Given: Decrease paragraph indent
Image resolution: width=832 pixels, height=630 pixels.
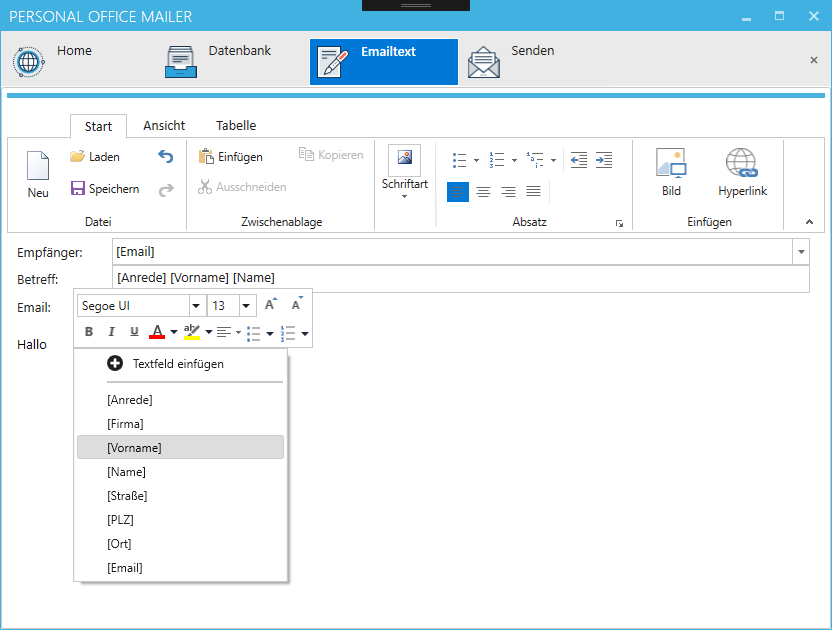Looking at the screenshot, I should pyautogui.click(x=579, y=160).
